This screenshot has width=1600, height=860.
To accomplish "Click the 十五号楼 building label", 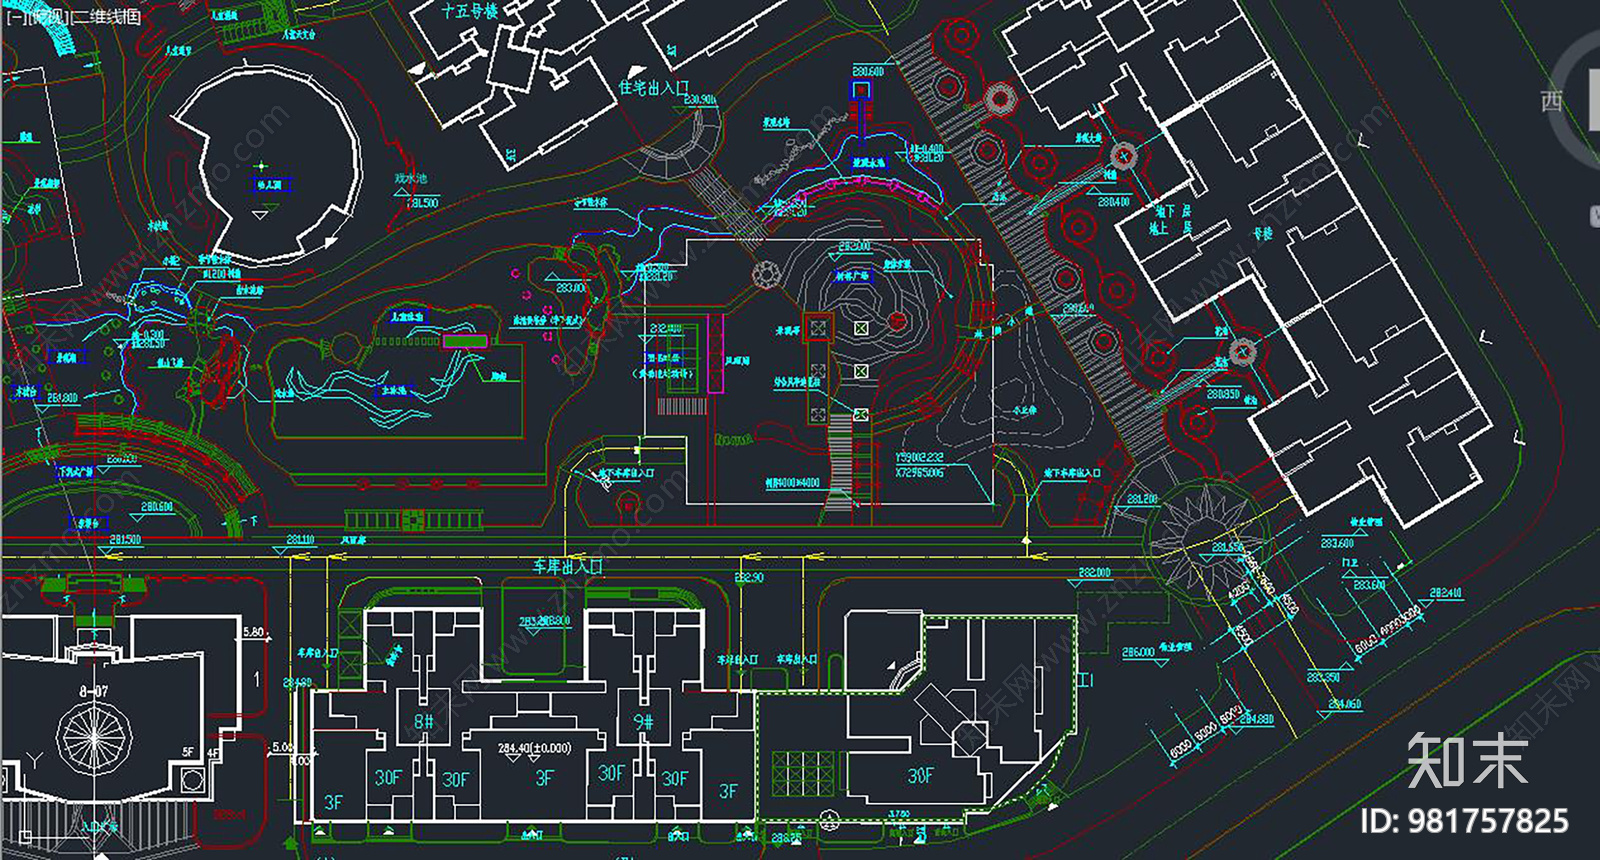I will [x=469, y=11].
